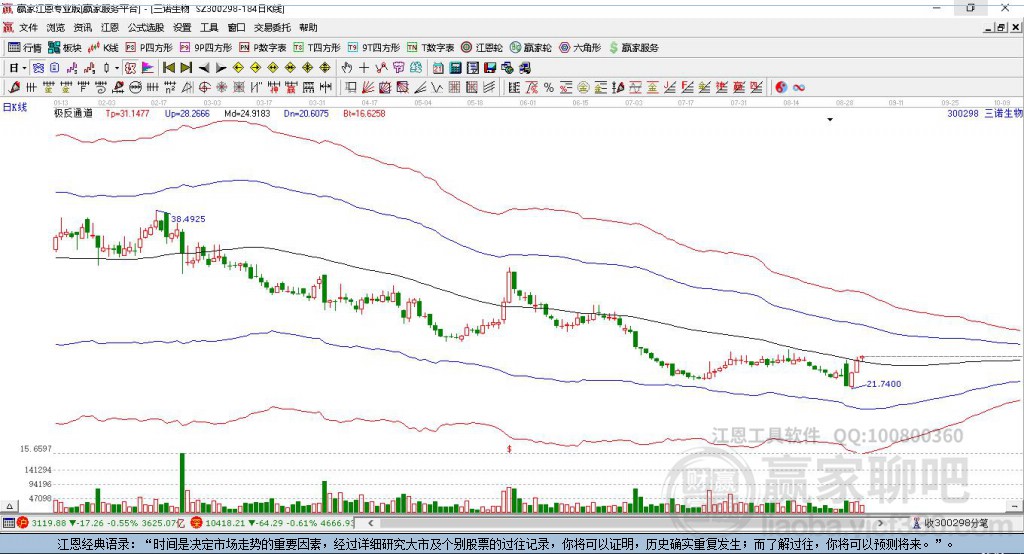Click the 38.4925 high price label
The width and height of the screenshot is (1024, 554).
pos(188,219)
